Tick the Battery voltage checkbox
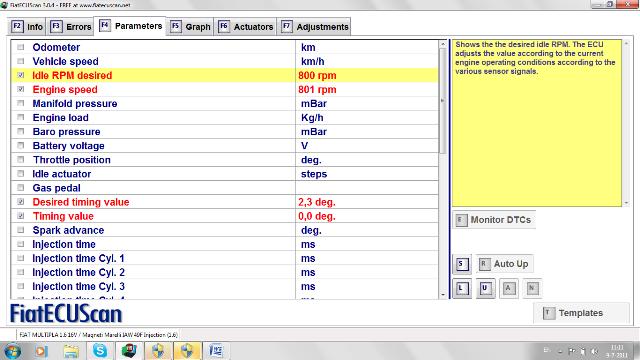The image size is (640, 360). (20, 146)
